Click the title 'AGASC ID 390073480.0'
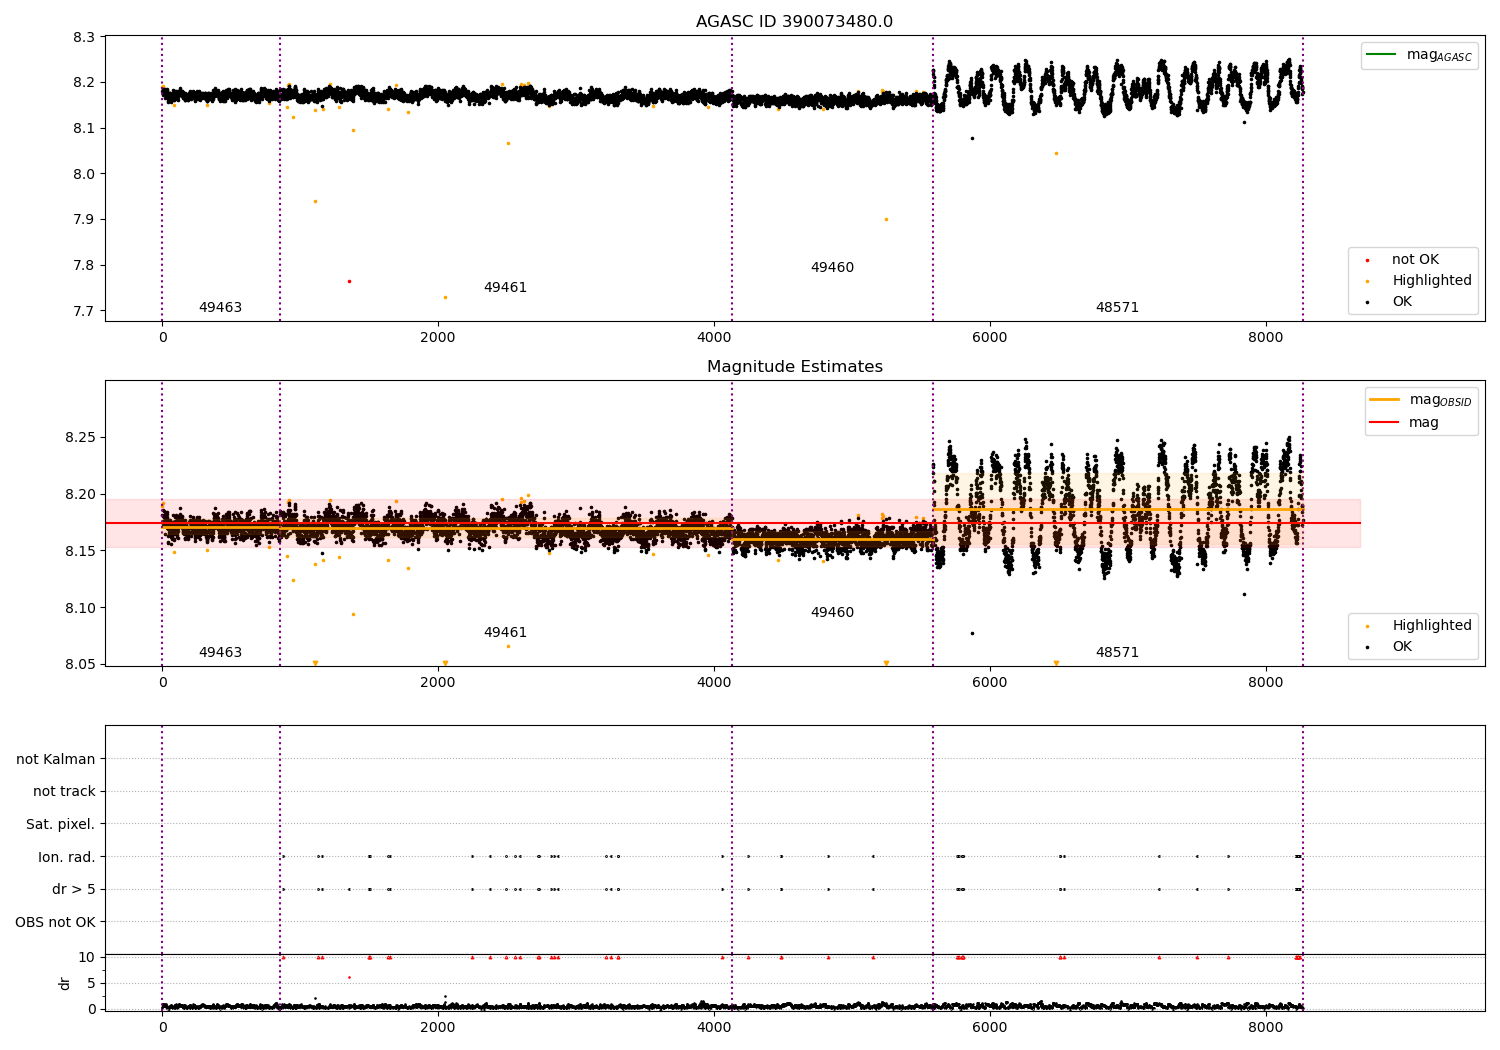Viewport: 1500px width, 1050px height. (x=794, y=22)
